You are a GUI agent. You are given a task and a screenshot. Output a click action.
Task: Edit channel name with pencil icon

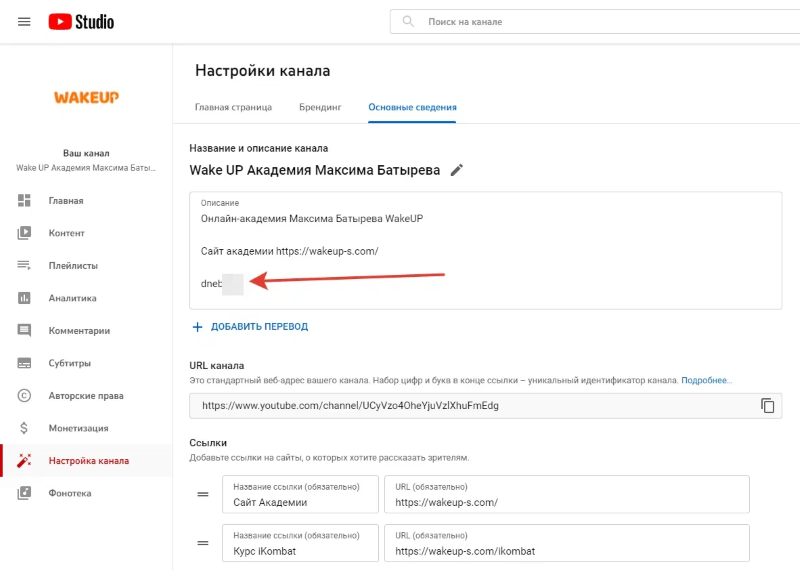click(x=457, y=170)
